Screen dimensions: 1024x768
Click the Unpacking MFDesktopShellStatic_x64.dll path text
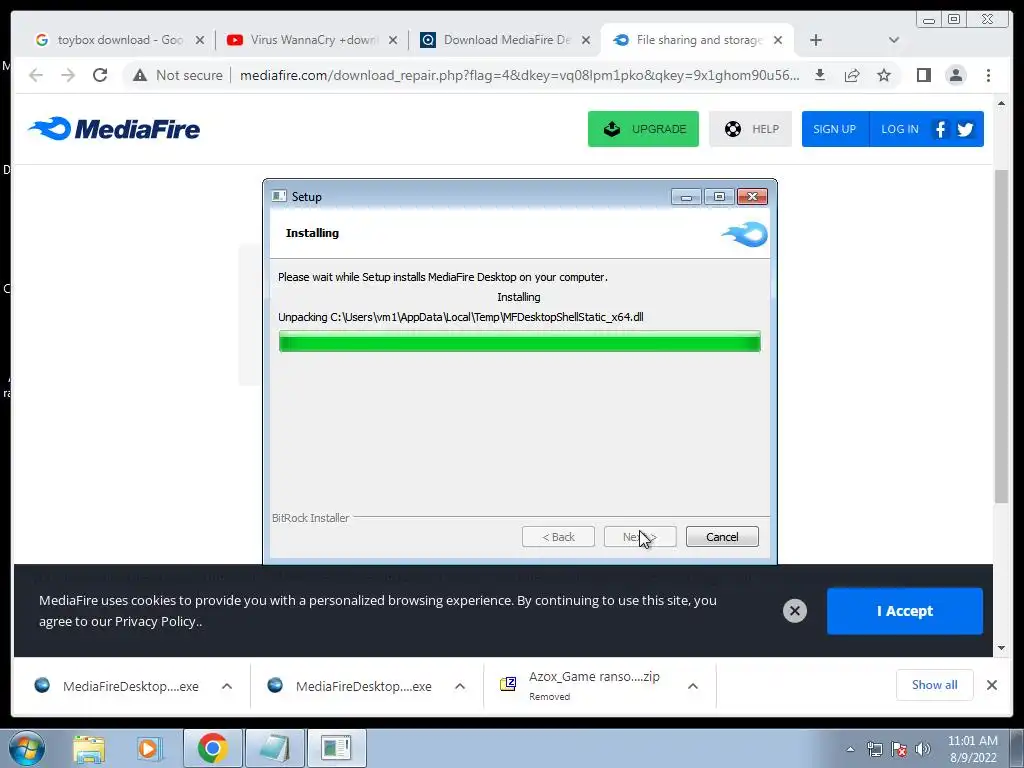click(460, 317)
